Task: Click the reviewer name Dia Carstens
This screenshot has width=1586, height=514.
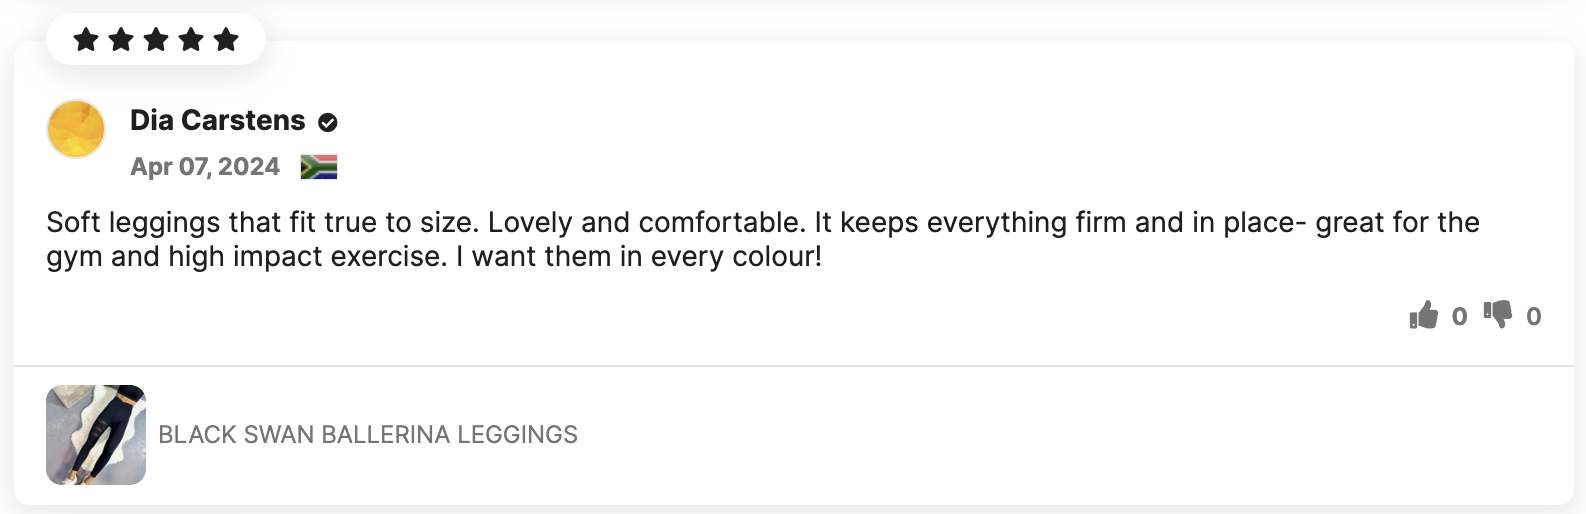Action: (218, 121)
